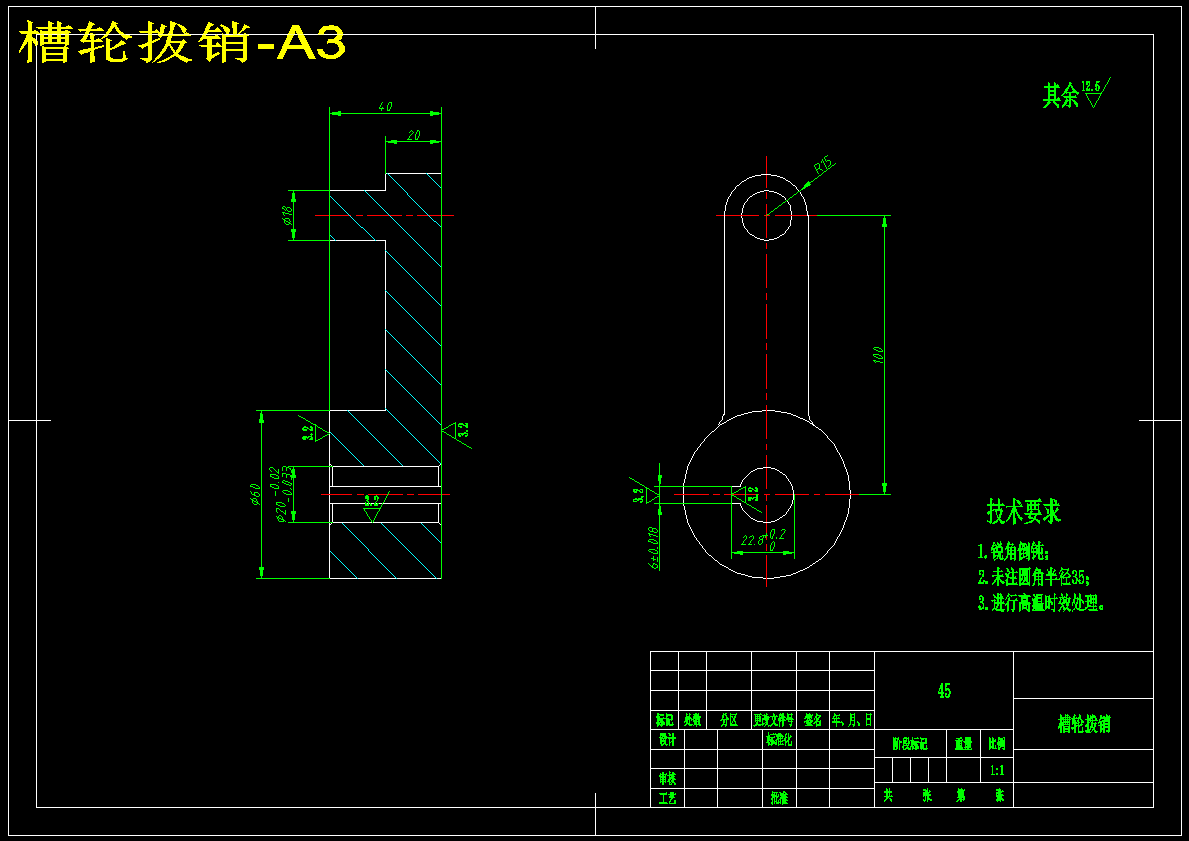1189x841 pixels.
Task: Click the 审核 label cell
Action: click(x=667, y=779)
